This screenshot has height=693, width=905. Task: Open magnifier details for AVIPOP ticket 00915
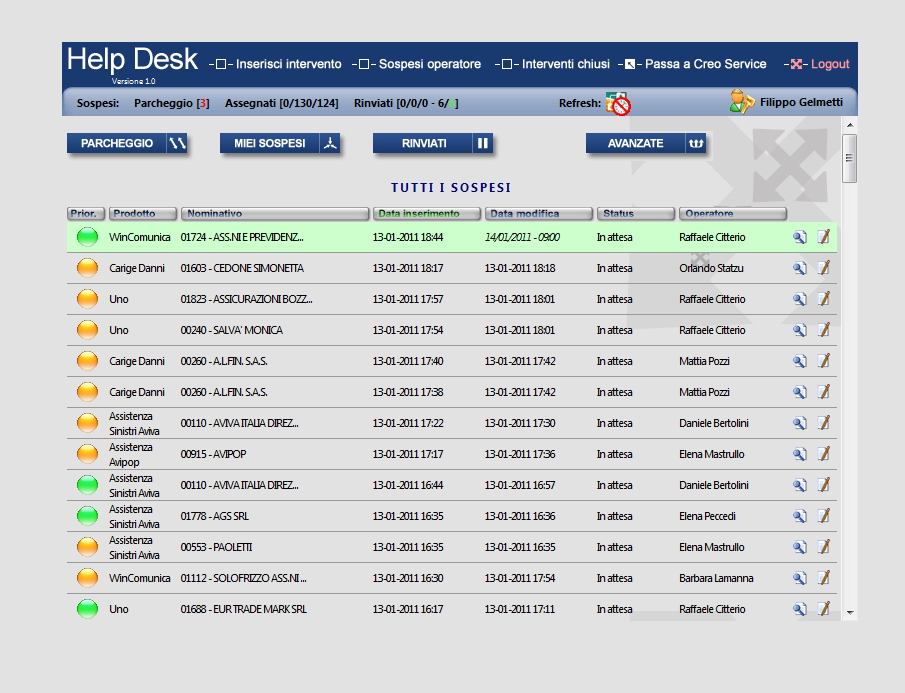[x=799, y=453]
